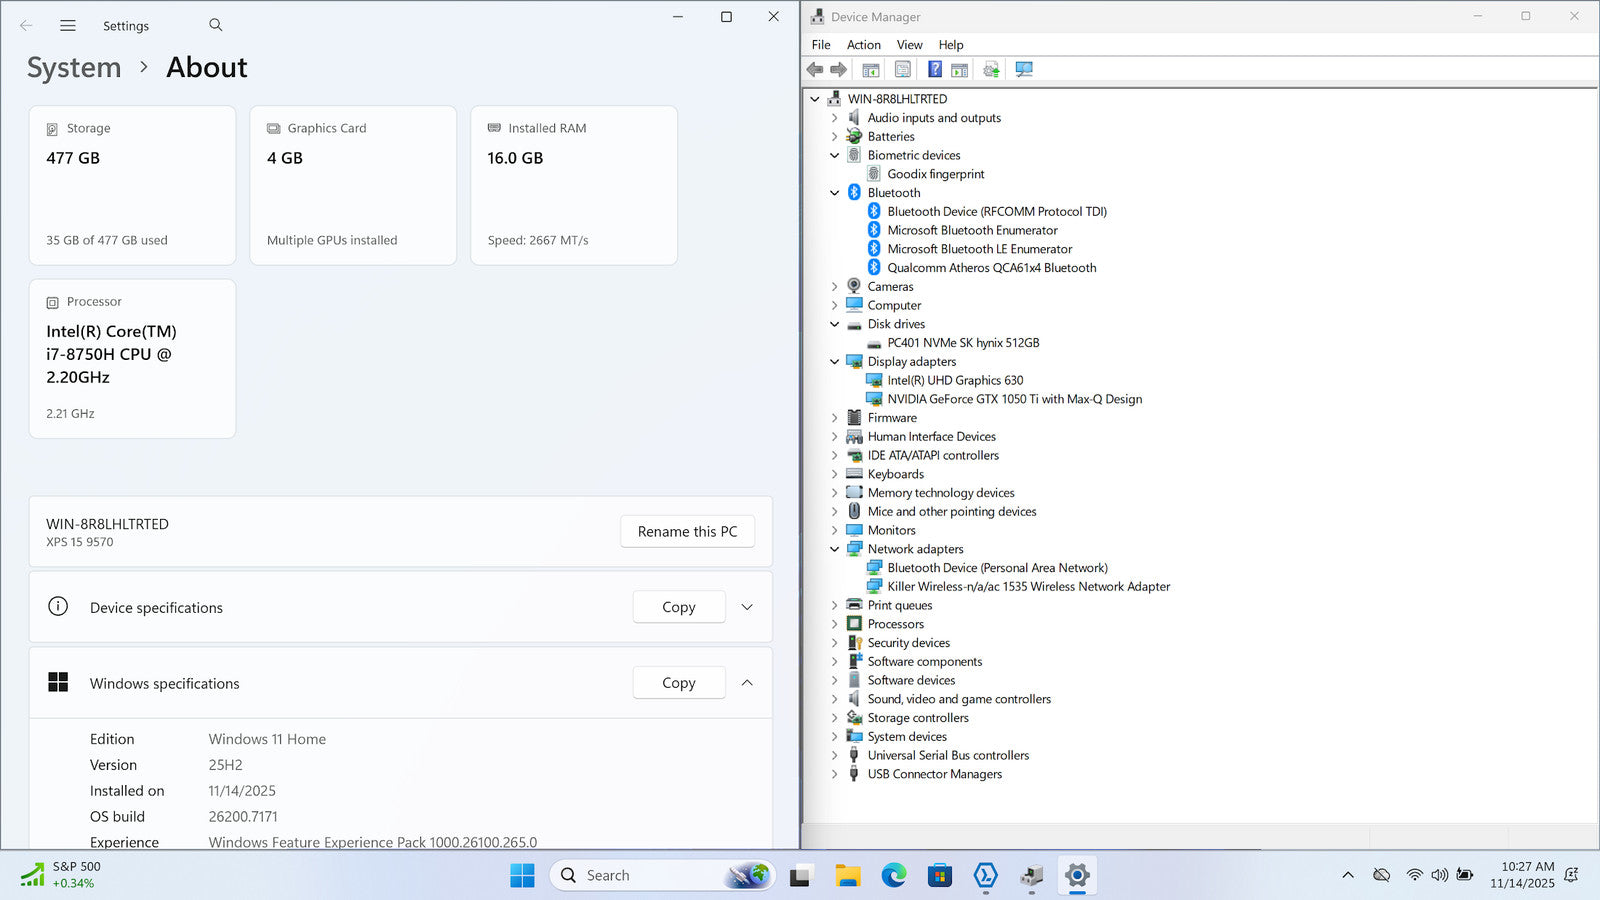Click Scan for hardware changes icon
The height and width of the screenshot is (900, 1600).
[x=1024, y=69]
